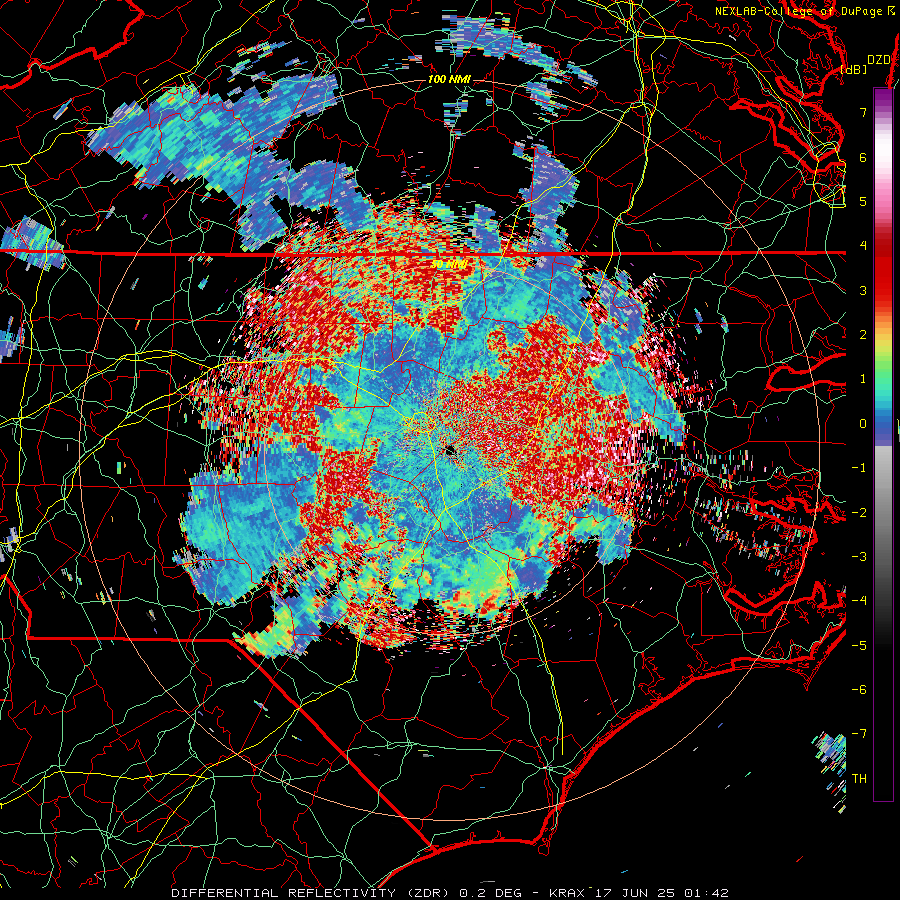
Task: Click the scale value "6" on legend
Action: tap(863, 157)
